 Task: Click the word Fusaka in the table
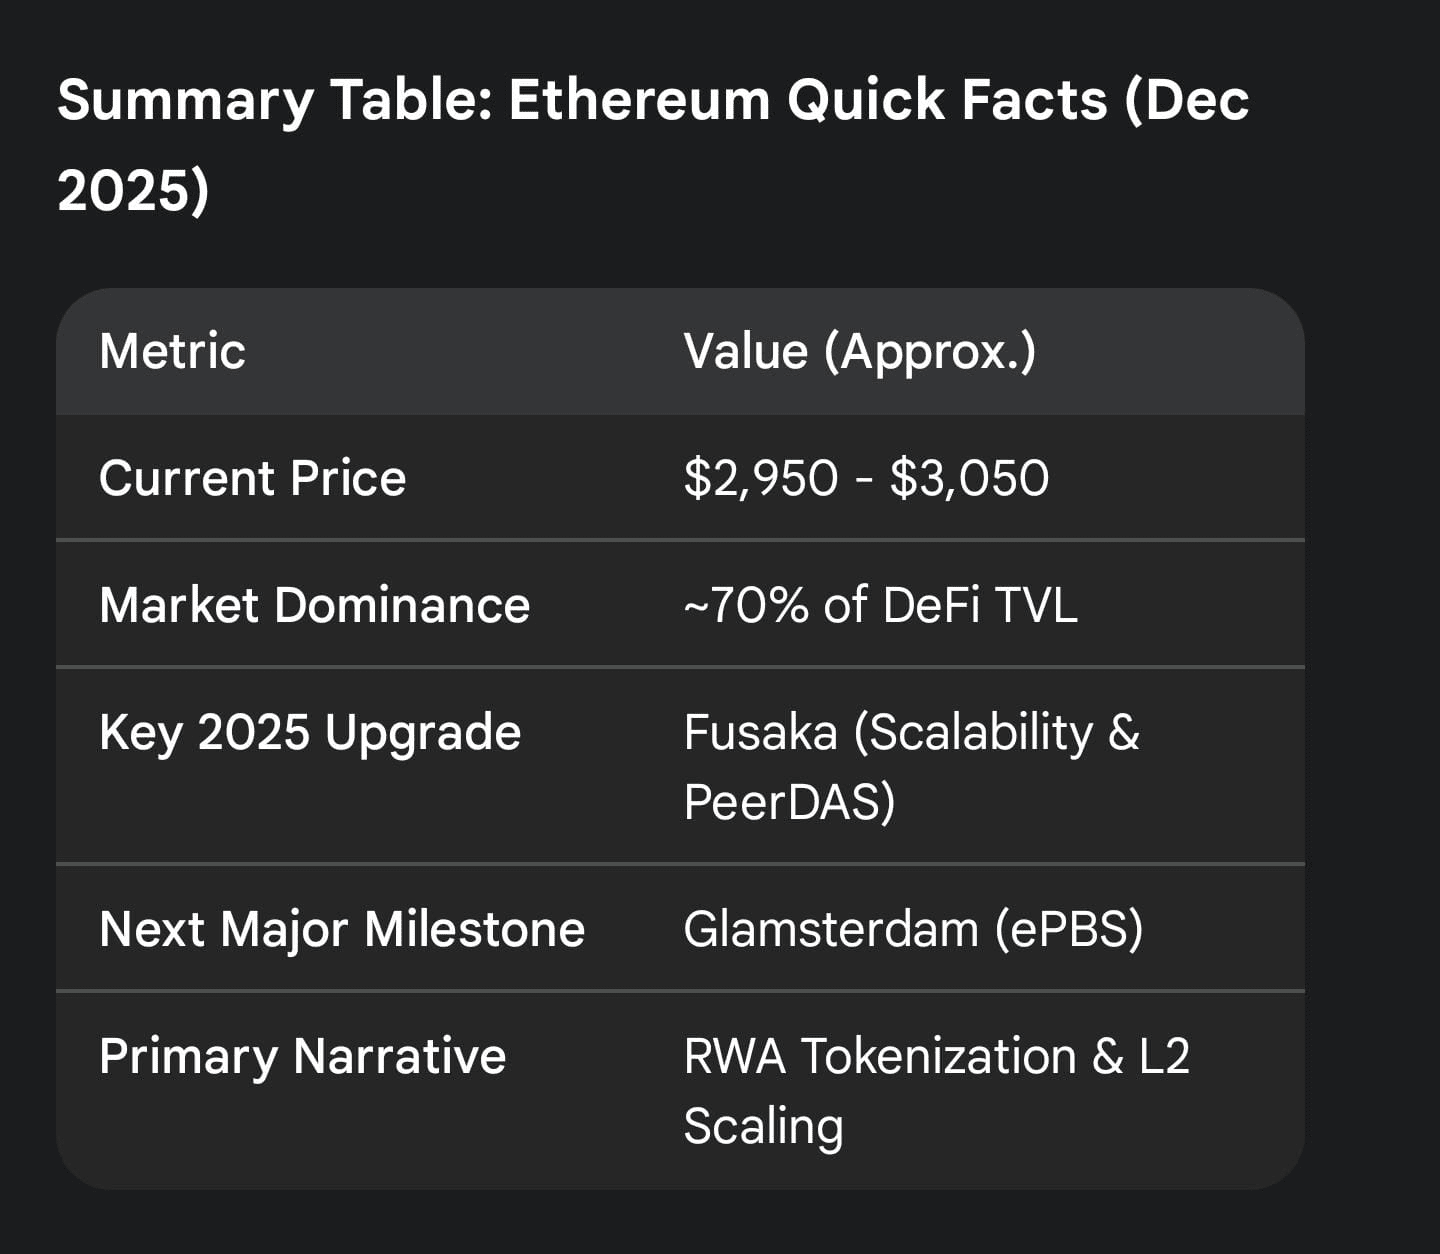pos(760,732)
